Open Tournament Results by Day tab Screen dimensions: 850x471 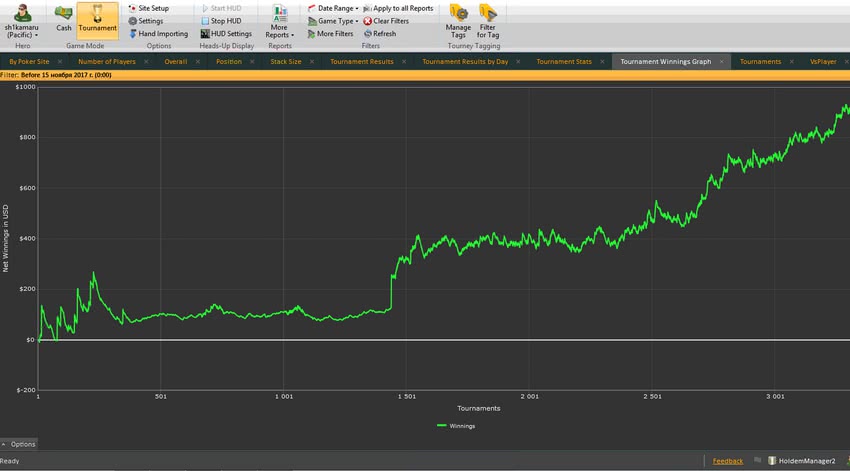click(x=465, y=62)
